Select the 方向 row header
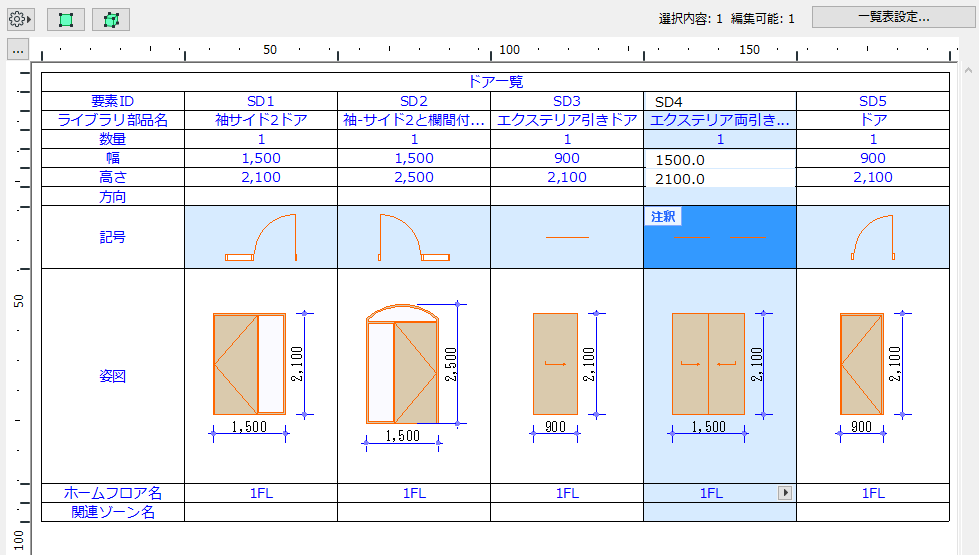Image resolution: width=979 pixels, height=555 pixels. tap(112, 197)
